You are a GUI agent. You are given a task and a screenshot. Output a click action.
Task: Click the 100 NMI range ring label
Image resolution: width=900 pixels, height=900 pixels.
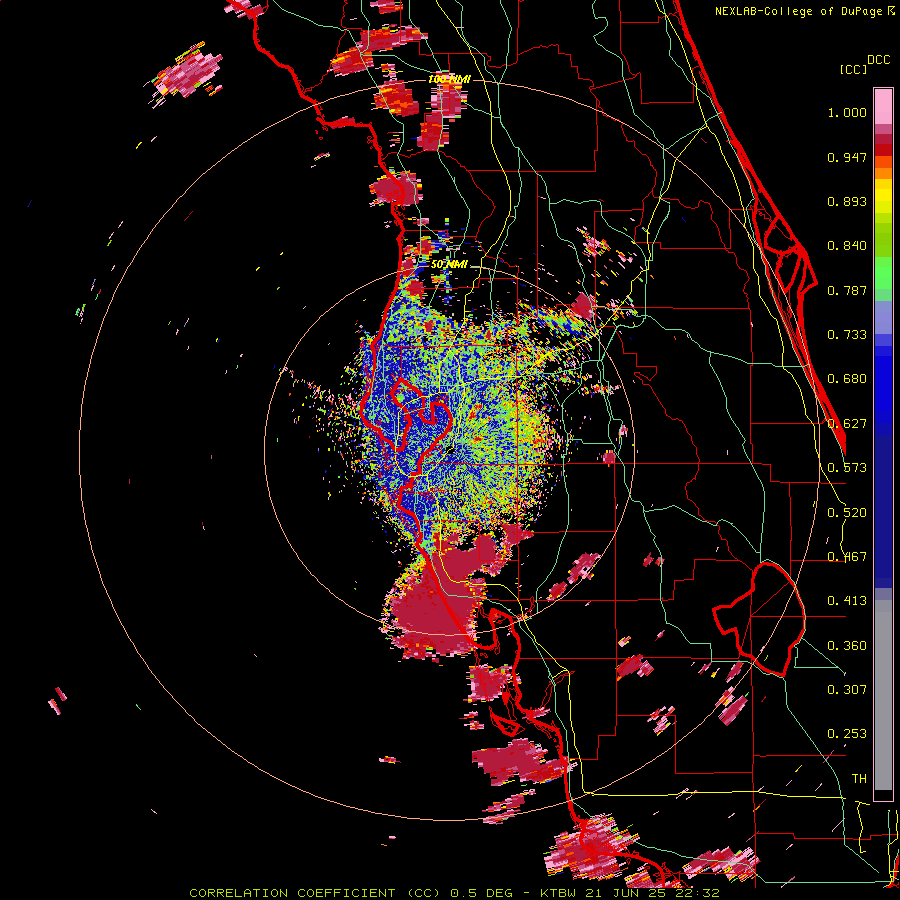449,79
